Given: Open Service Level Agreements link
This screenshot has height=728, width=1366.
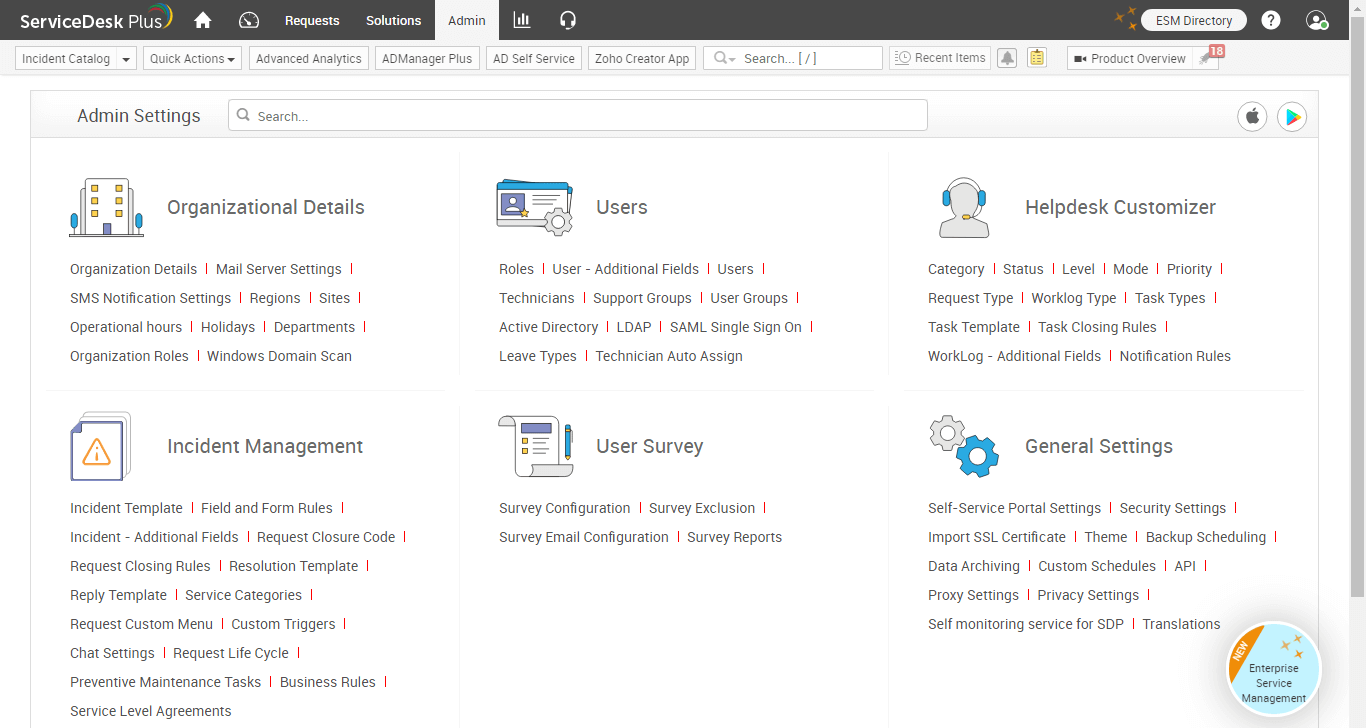Looking at the screenshot, I should [150, 711].
